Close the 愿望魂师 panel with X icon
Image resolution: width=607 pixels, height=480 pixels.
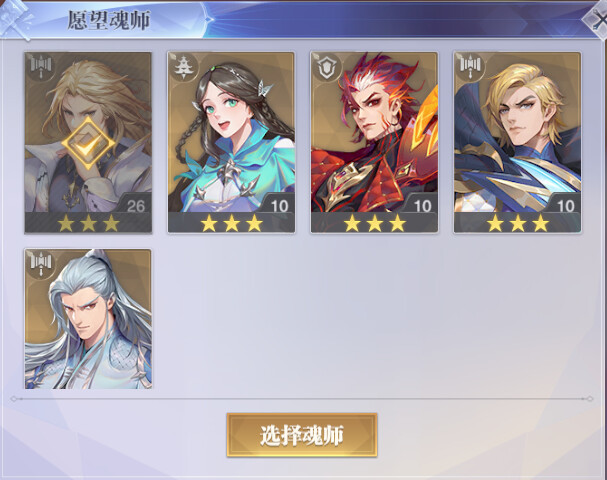pos(598,19)
